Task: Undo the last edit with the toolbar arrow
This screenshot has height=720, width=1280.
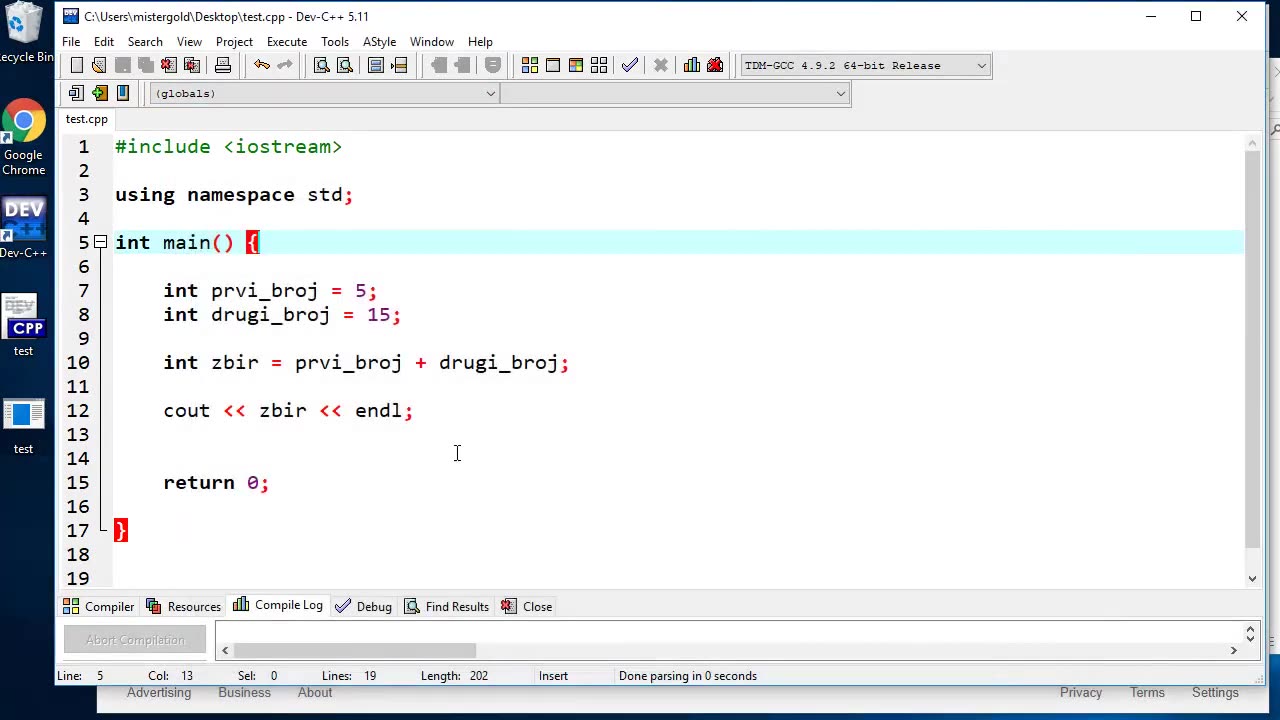Action: (x=262, y=65)
